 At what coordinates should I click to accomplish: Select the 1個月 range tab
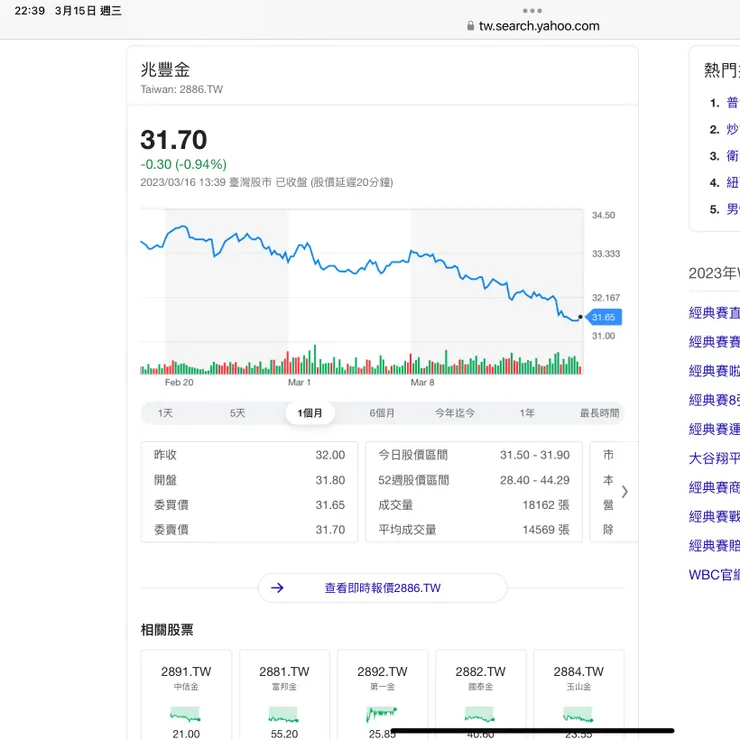pyautogui.click(x=310, y=413)
